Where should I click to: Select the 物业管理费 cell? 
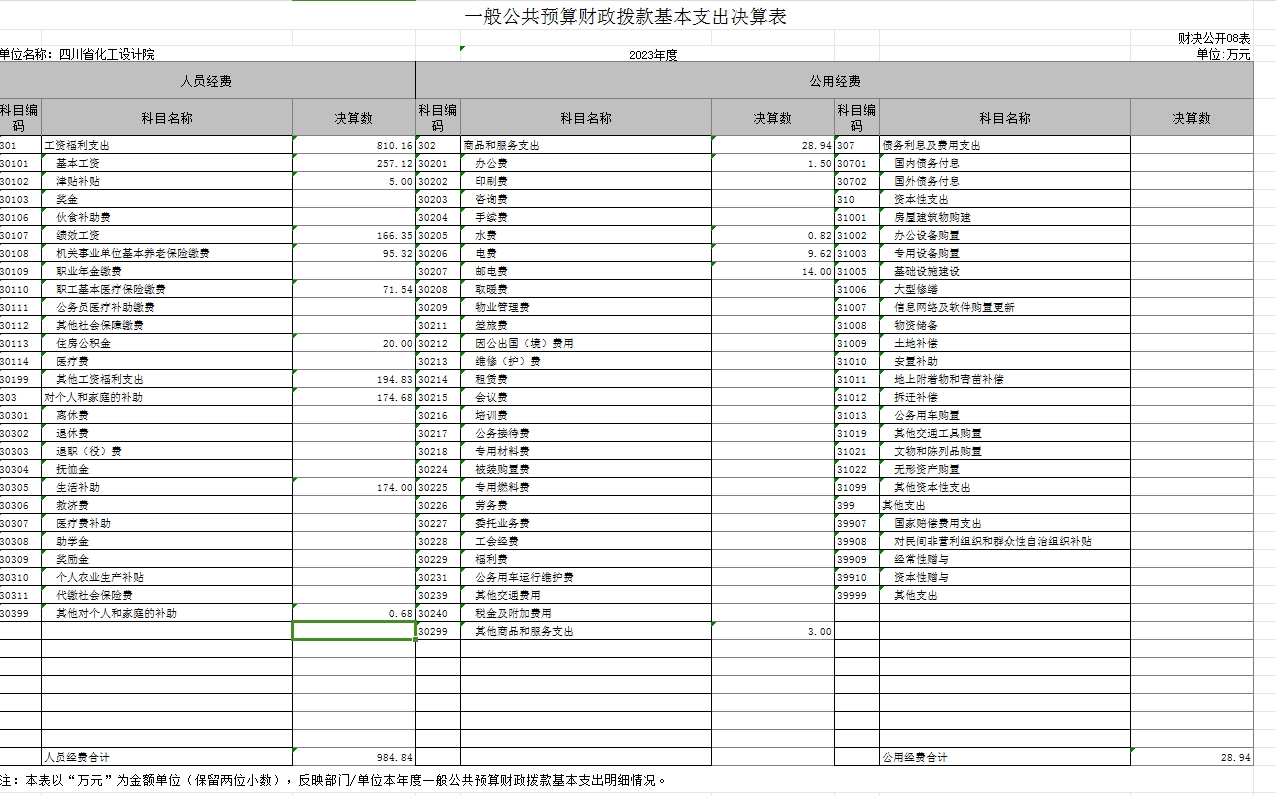[x=586, y=307]
